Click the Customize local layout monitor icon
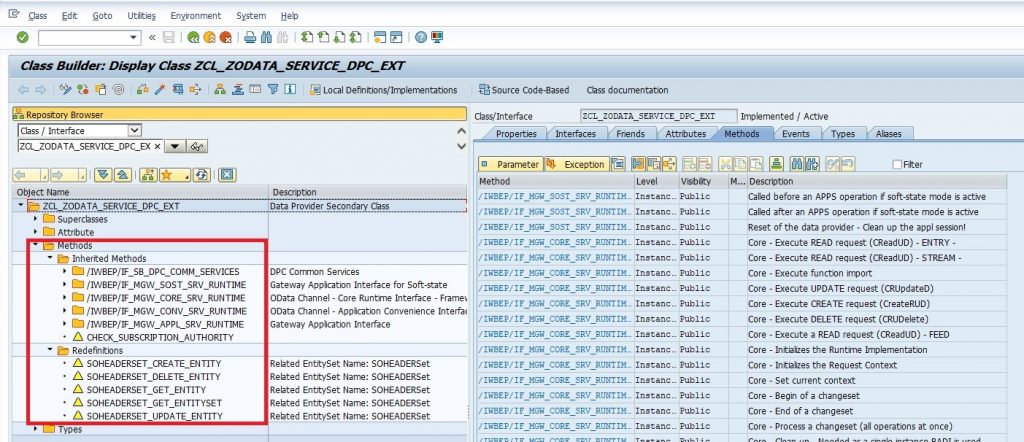The image size is (1024, 442). 438,37
